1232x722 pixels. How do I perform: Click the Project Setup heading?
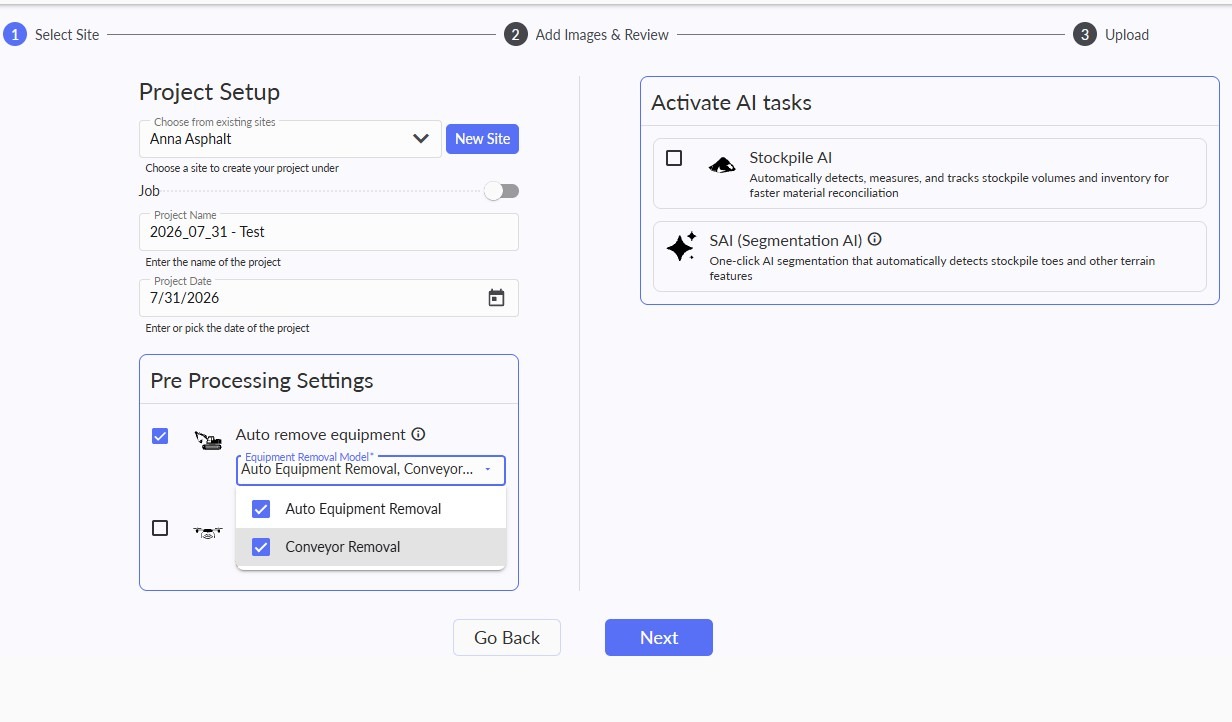coord(209,92)
